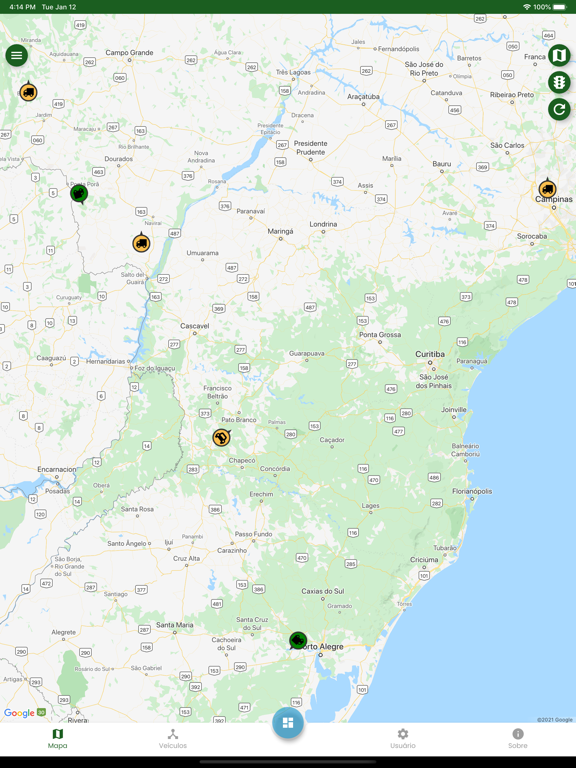Screen dimensions: 576x768
Task: Switch to the Sobre tab
Action: [518, 739]
